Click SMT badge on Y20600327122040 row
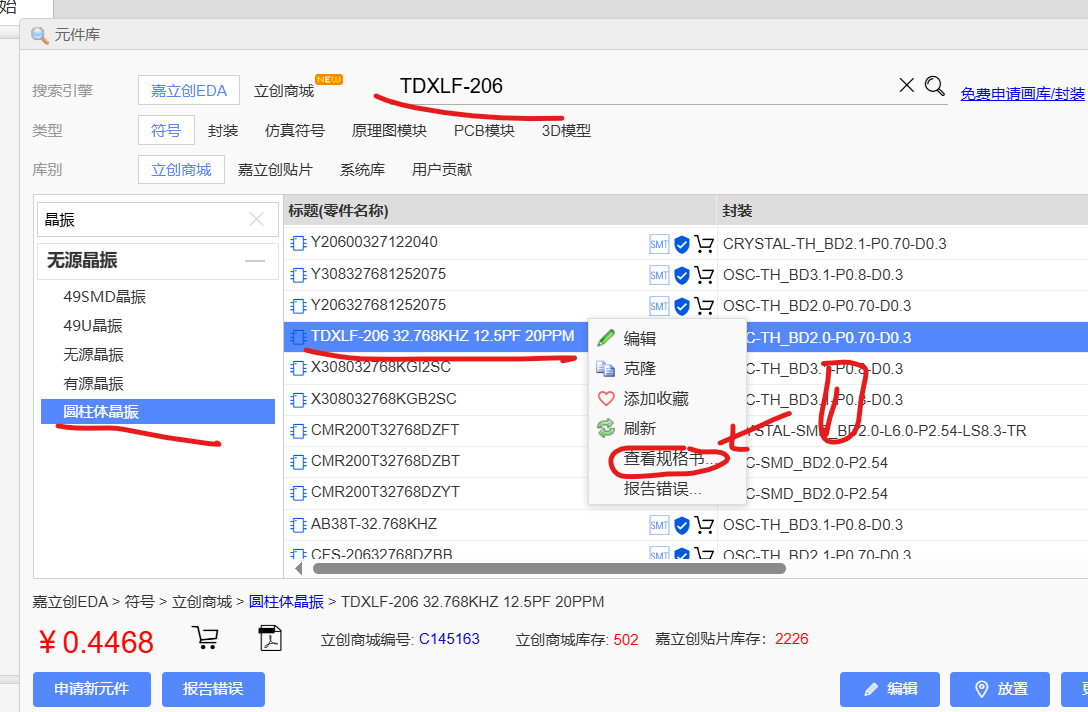 click(x=659, y=244)
